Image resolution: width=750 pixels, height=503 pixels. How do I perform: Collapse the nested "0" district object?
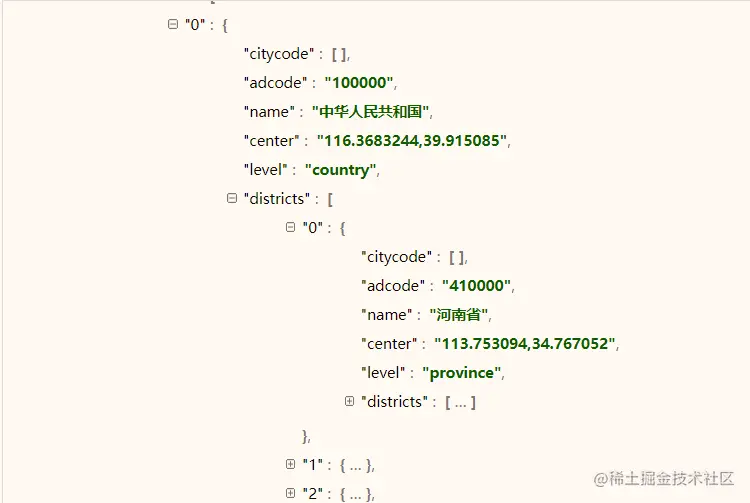point(291,227)
